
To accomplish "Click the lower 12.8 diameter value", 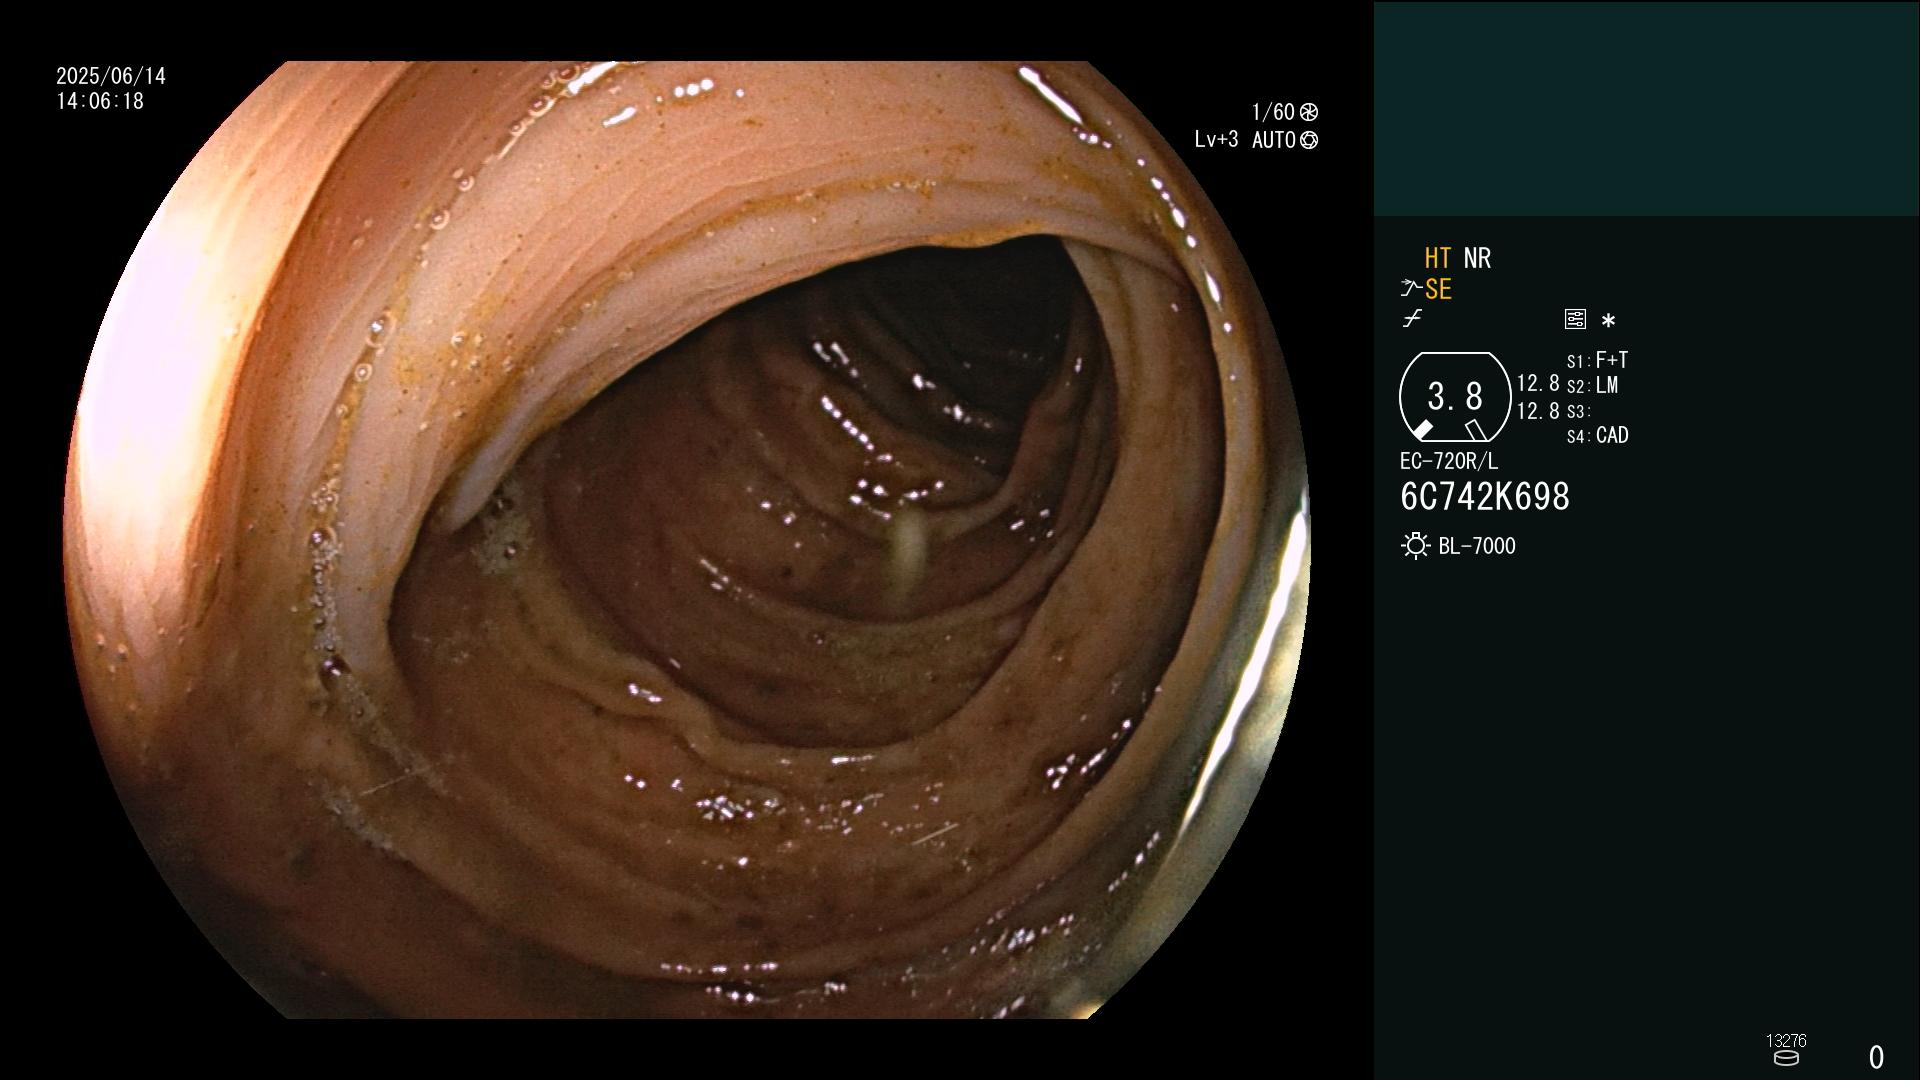I will (x=1538, y=411).
